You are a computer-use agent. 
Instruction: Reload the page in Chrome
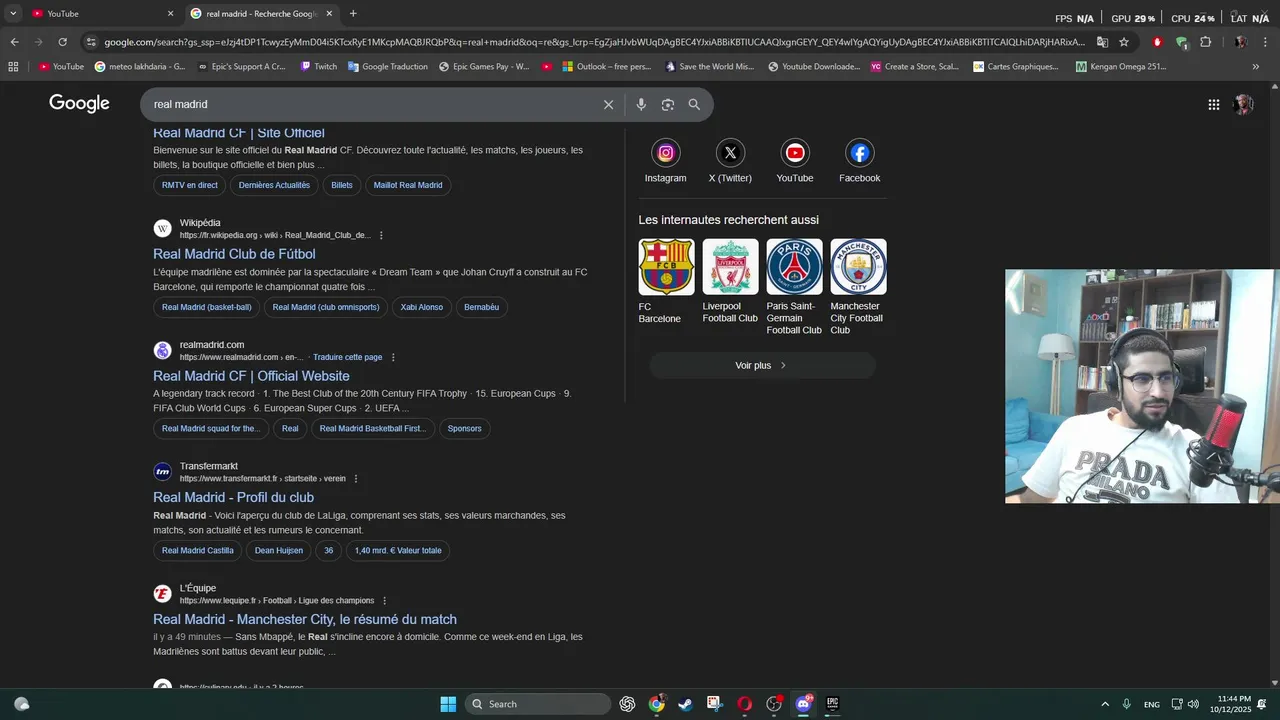pyautogui.click(x=62, y=42)
